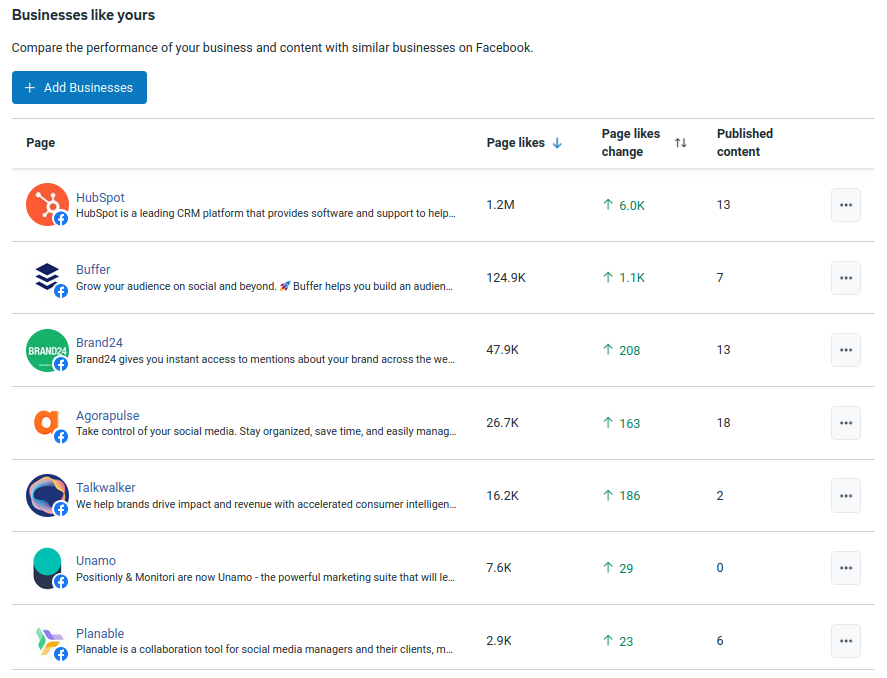Open Talkwalker row more options menu

click(x=846, y=496)
